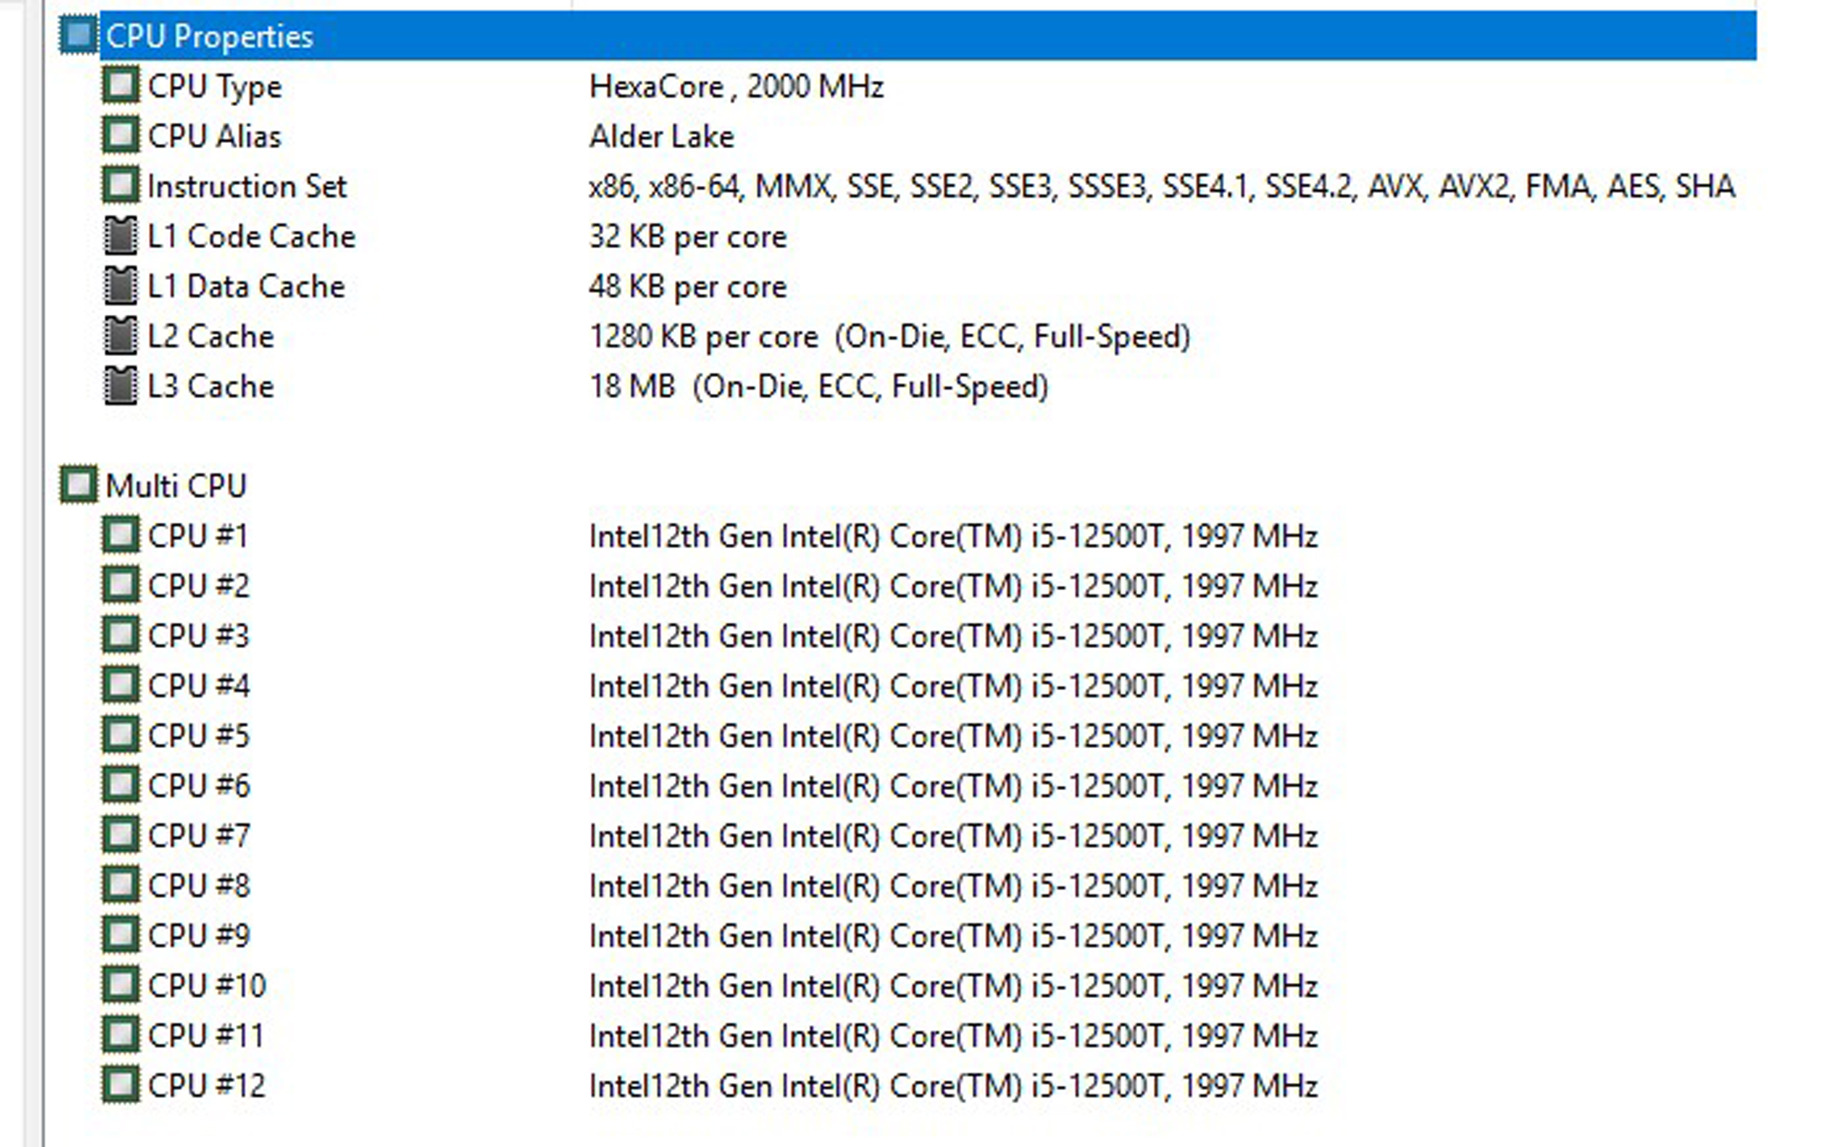Click the L1 Code Cache chip icon
The height and width of the screenshot is (1147, 1828).
pos(121,236)
